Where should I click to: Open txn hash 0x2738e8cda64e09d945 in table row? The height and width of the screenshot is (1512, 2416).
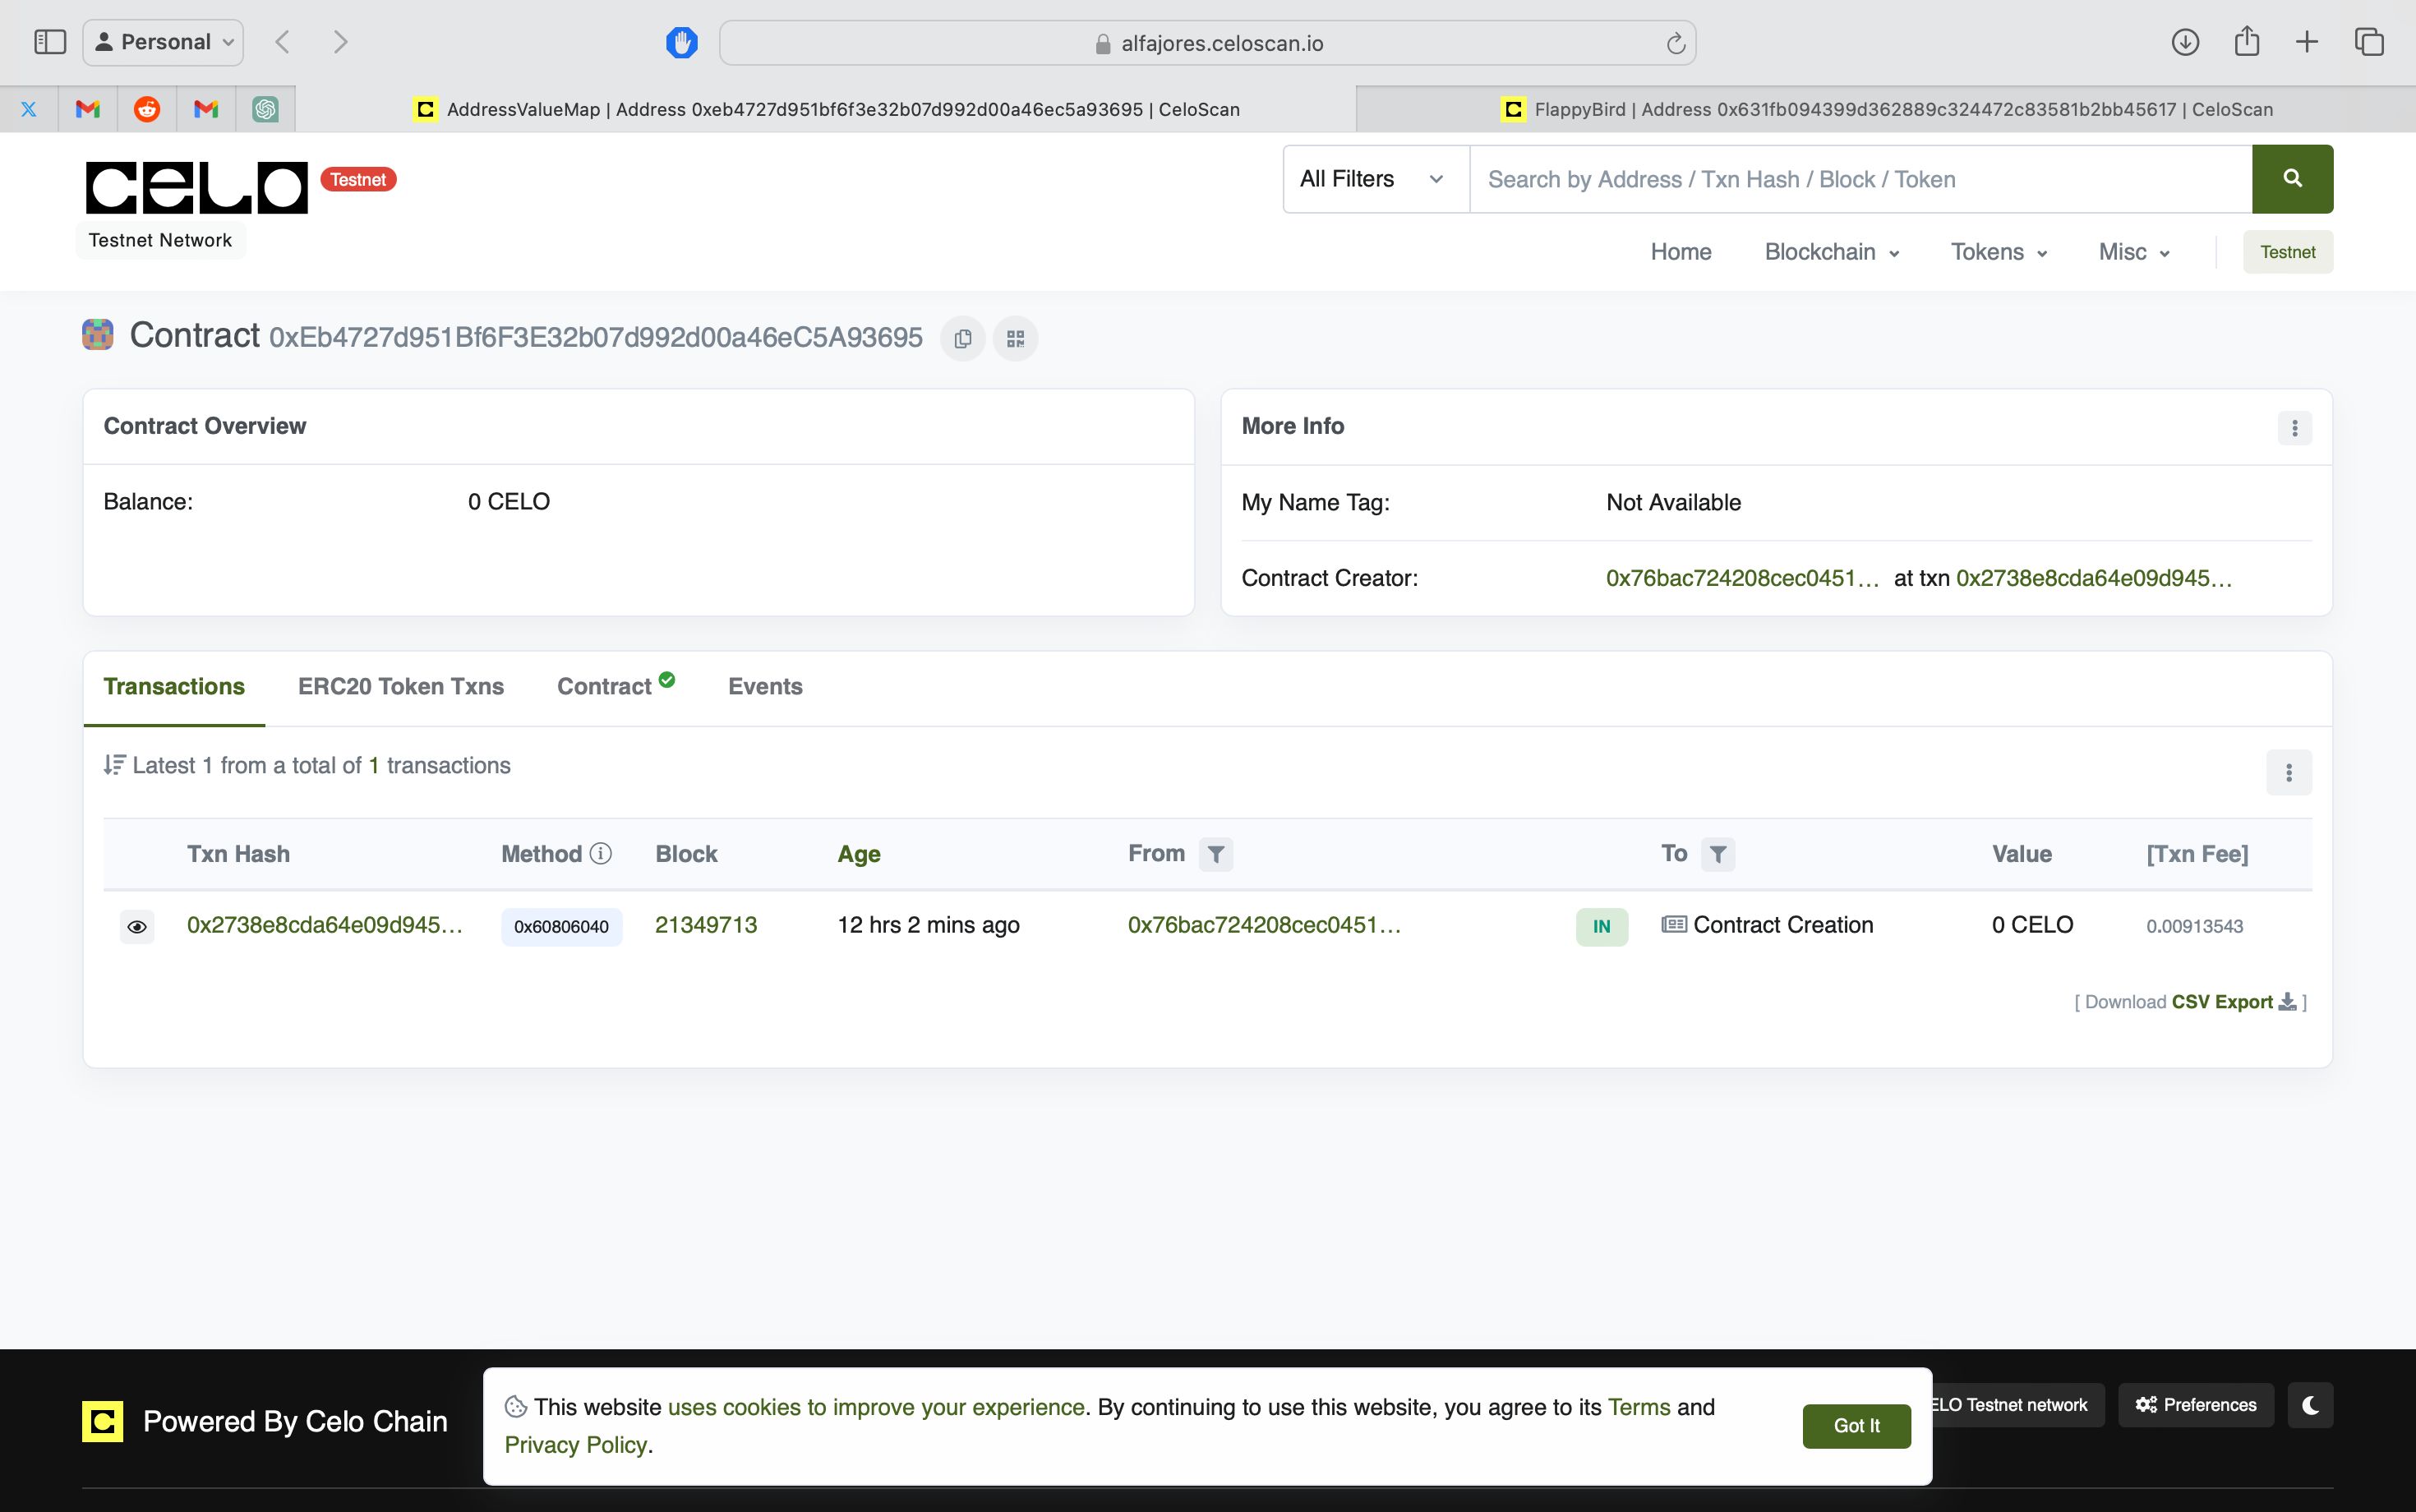coord(325,925)
